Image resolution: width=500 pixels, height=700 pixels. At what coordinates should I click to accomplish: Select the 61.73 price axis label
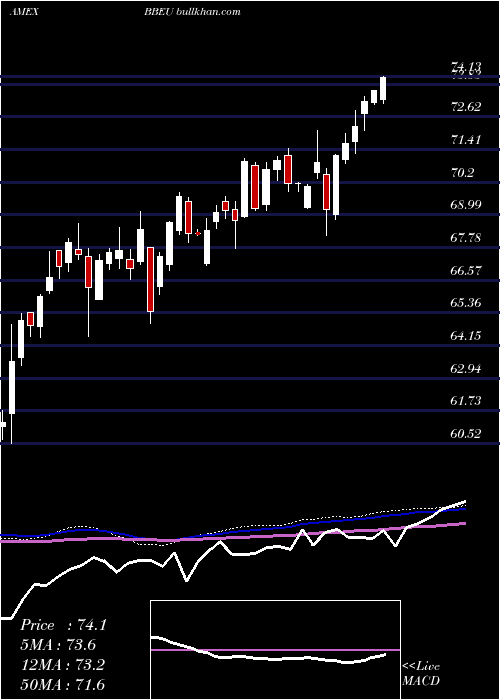[x=467, y=401]
